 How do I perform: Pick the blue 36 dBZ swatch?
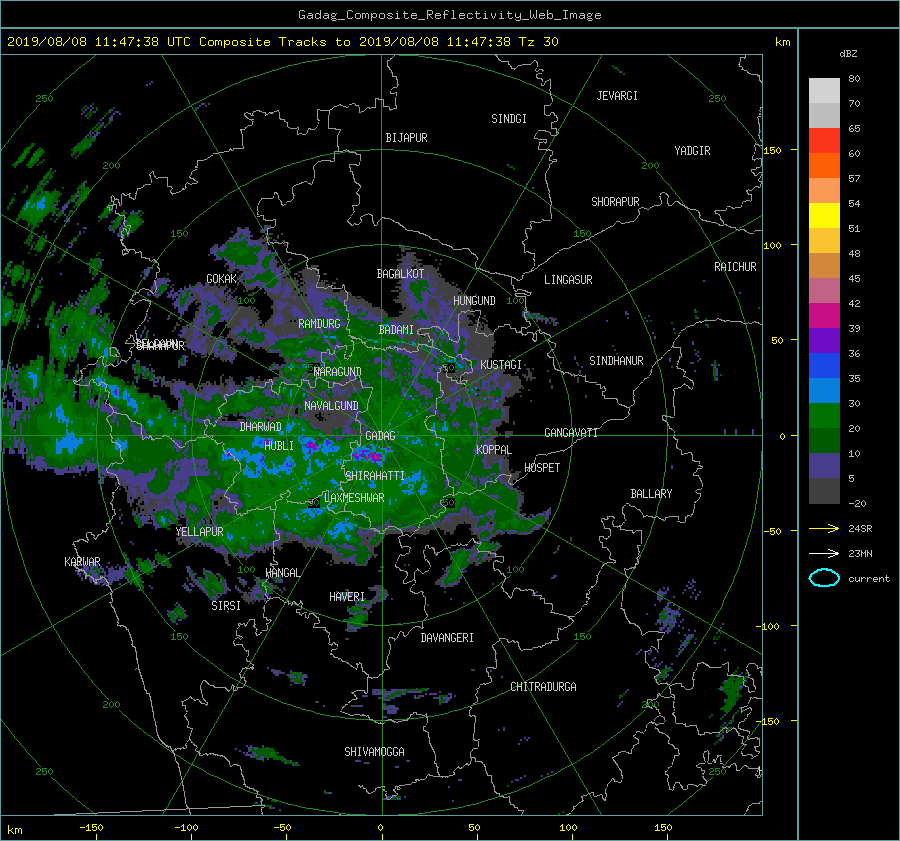click(824, 365)
